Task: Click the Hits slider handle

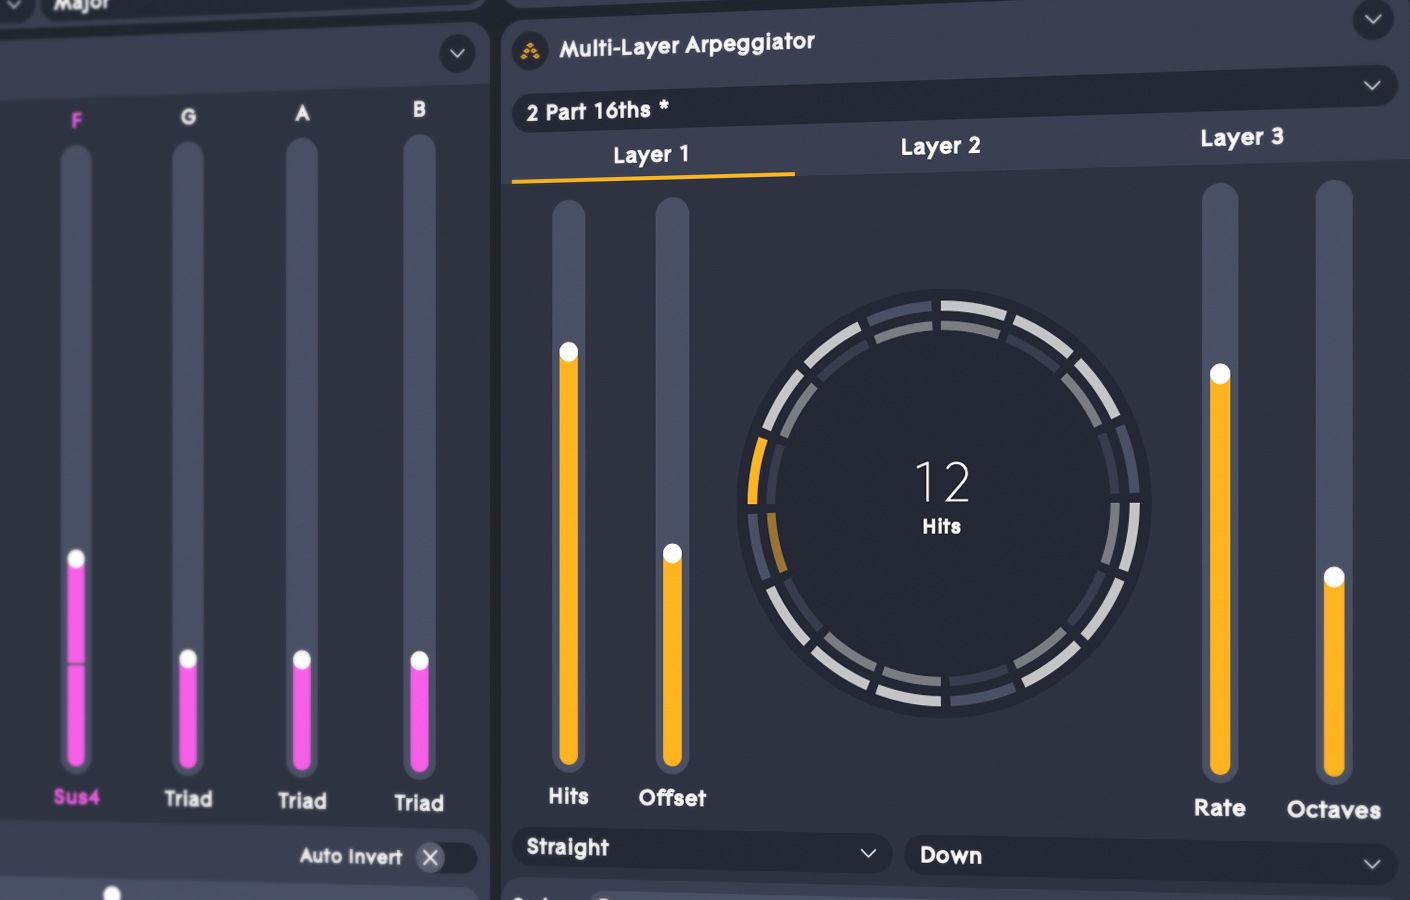Action: 569,352
